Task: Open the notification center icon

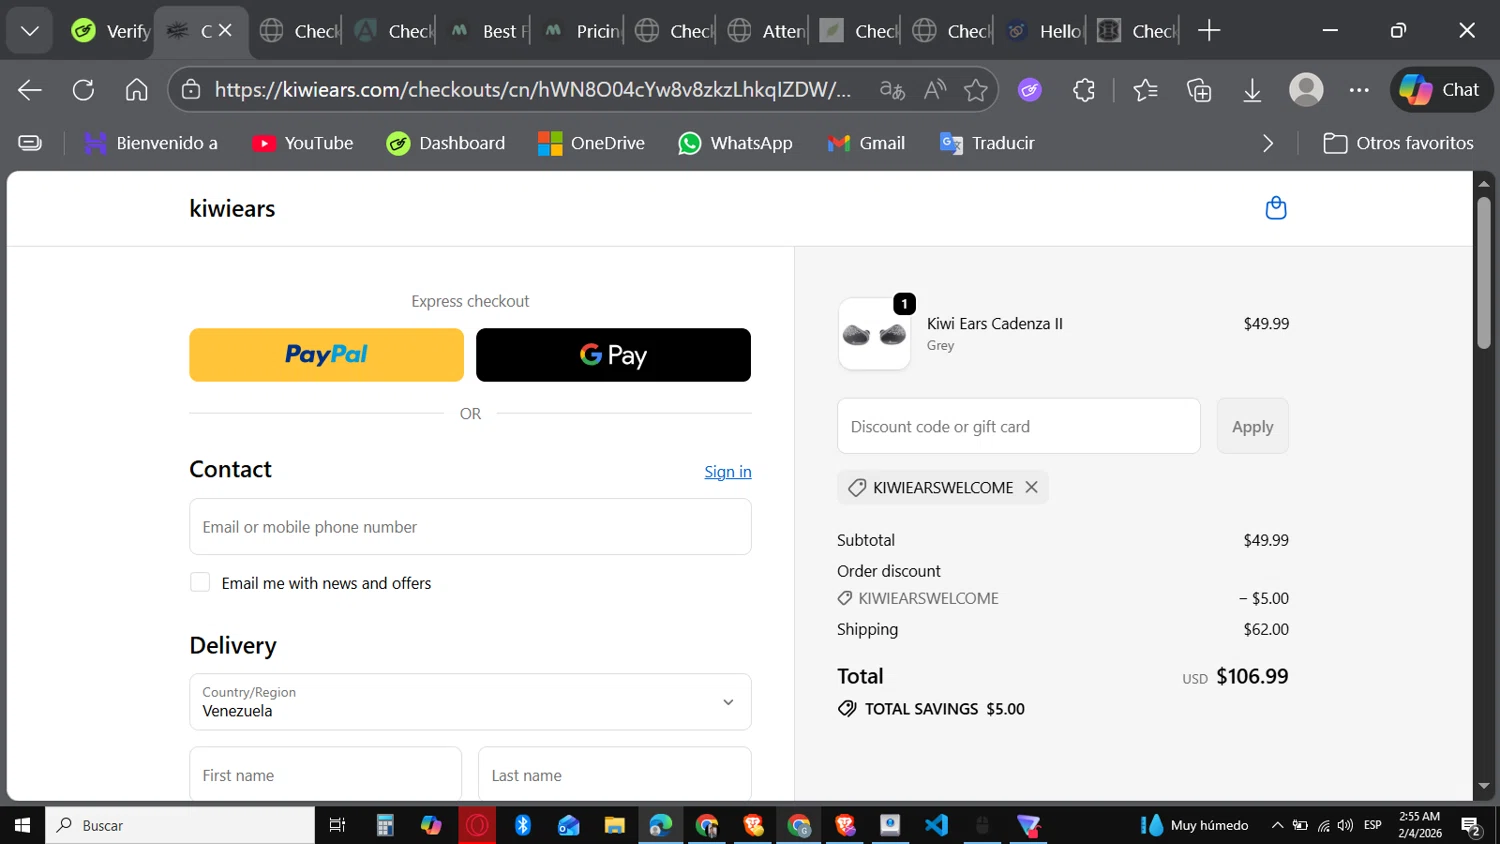Action: point(1471,825)
